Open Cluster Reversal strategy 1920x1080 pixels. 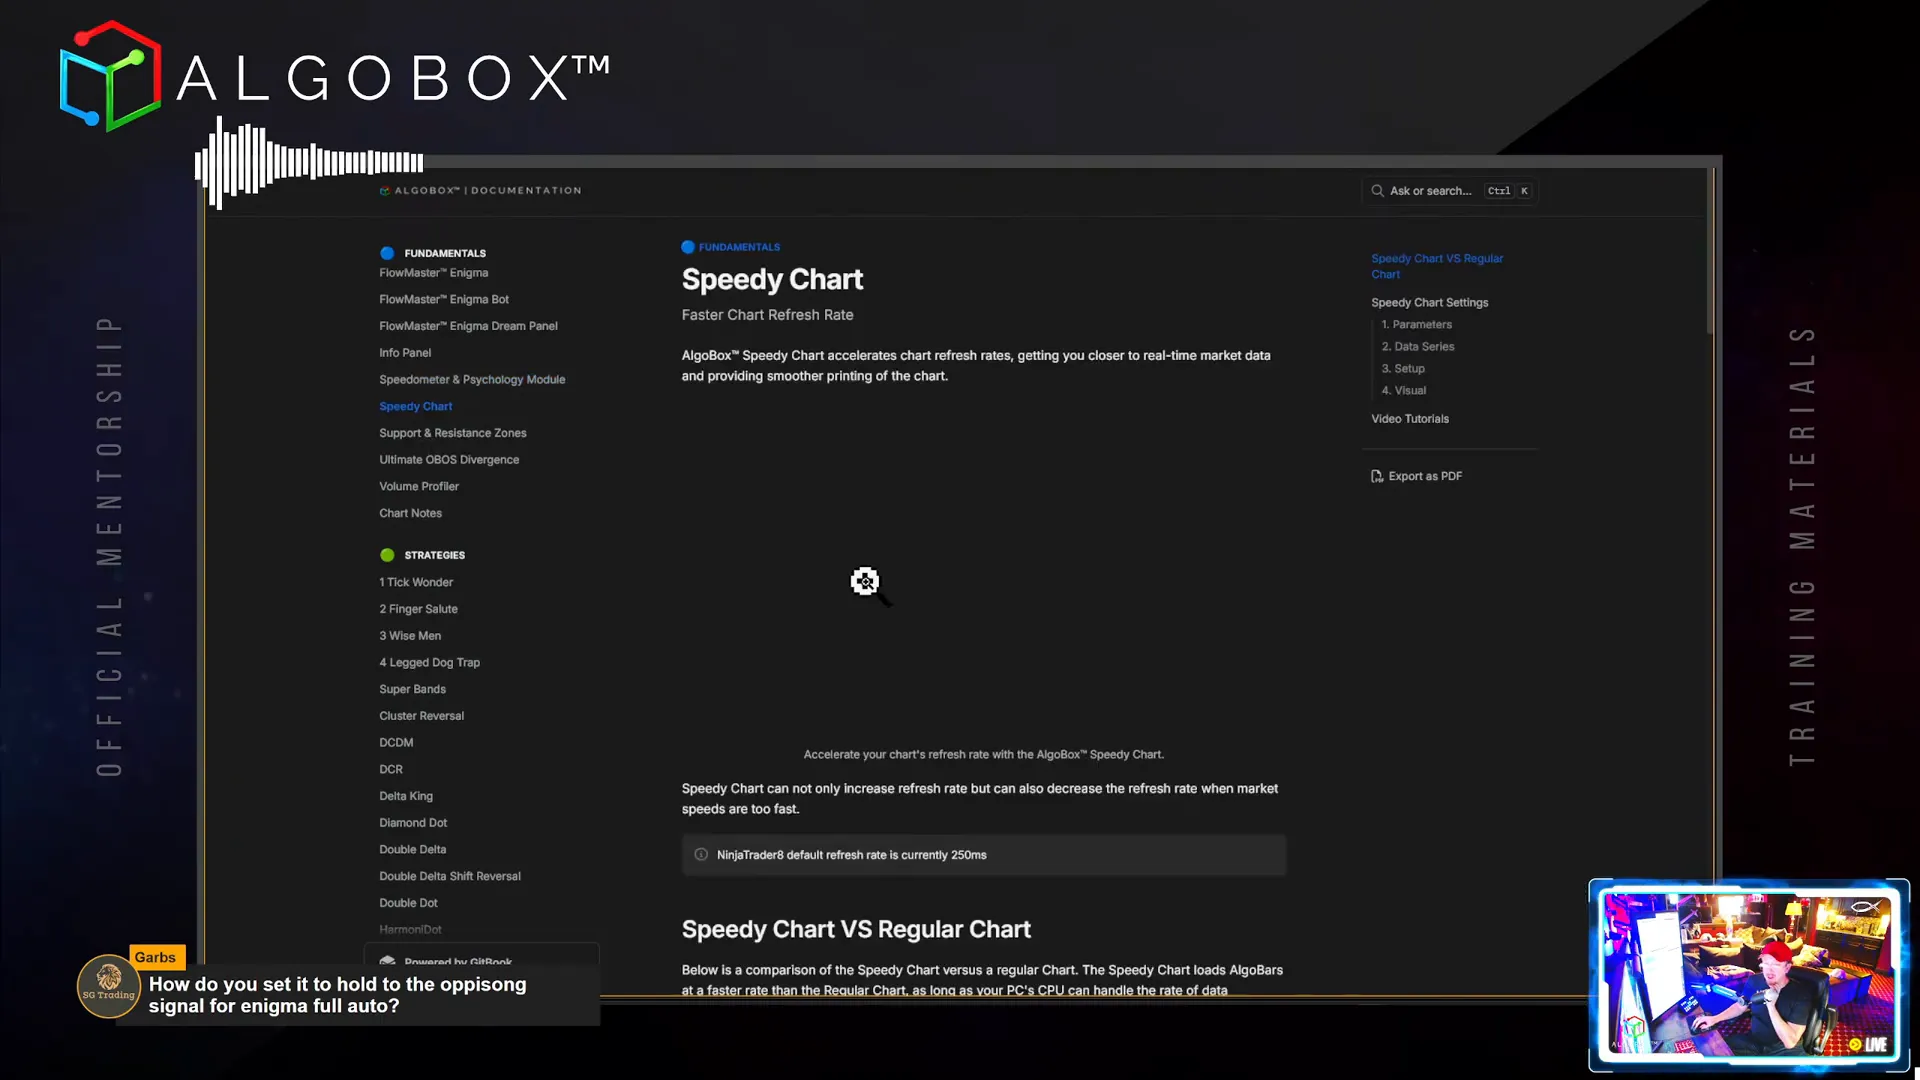[x=422, y=716]
